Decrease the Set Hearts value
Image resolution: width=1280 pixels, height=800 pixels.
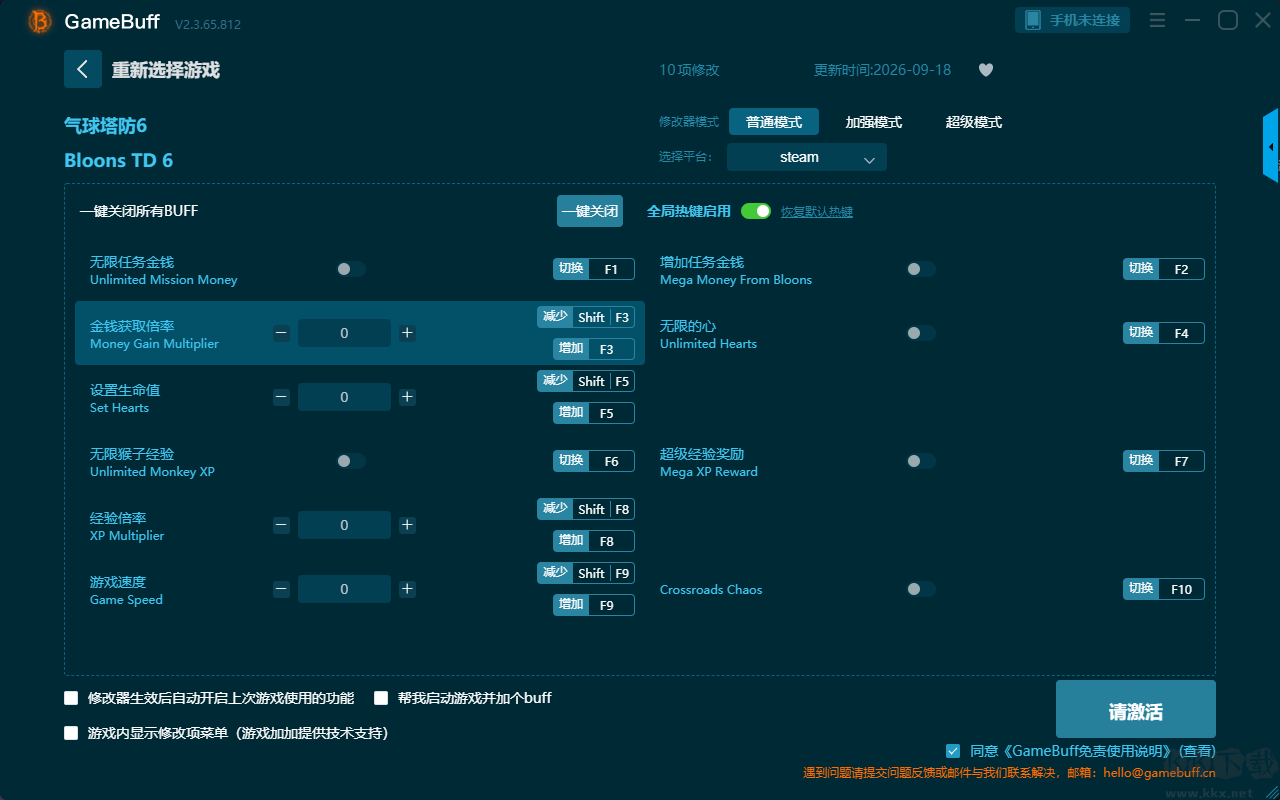coord(281,397)
